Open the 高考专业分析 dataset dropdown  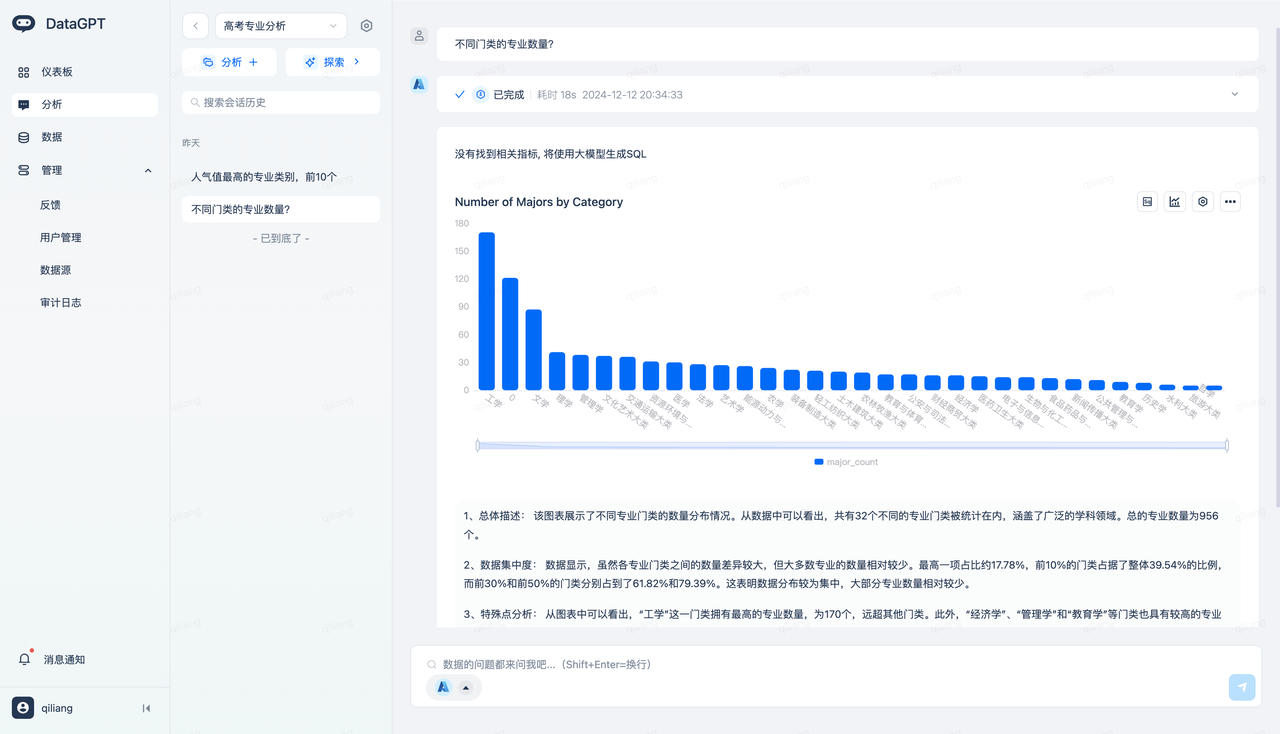pyautogui.click(x=280, y=26)
